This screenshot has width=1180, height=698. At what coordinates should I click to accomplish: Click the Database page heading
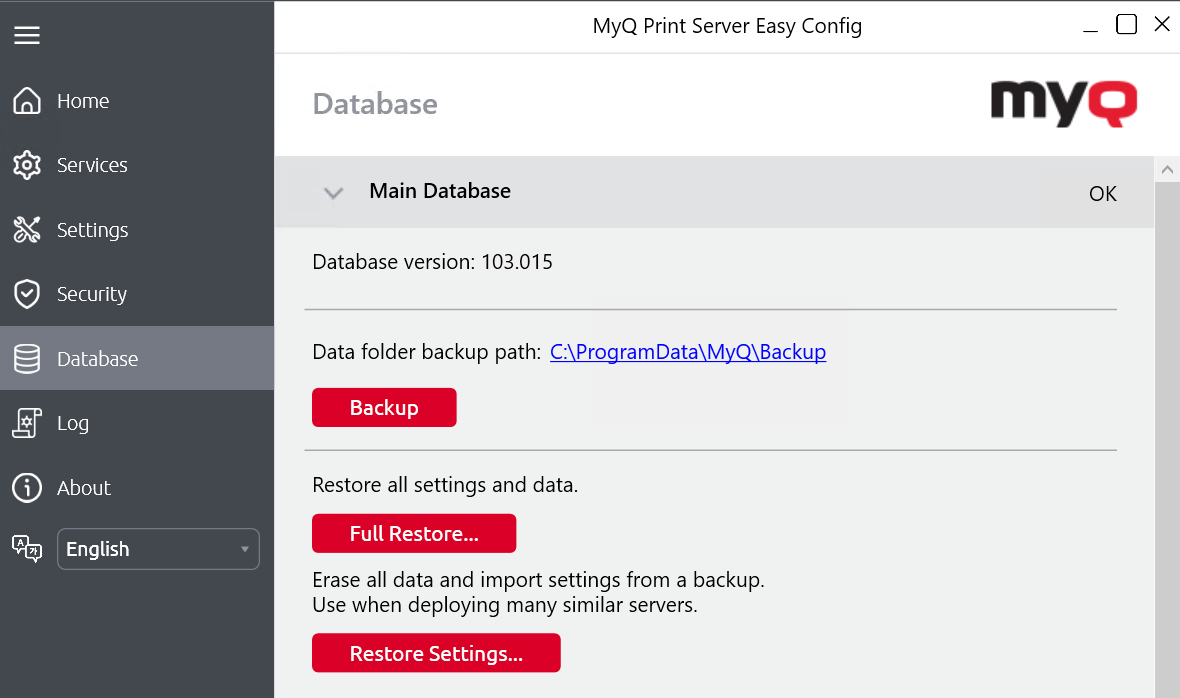click(x=375, y=104)
